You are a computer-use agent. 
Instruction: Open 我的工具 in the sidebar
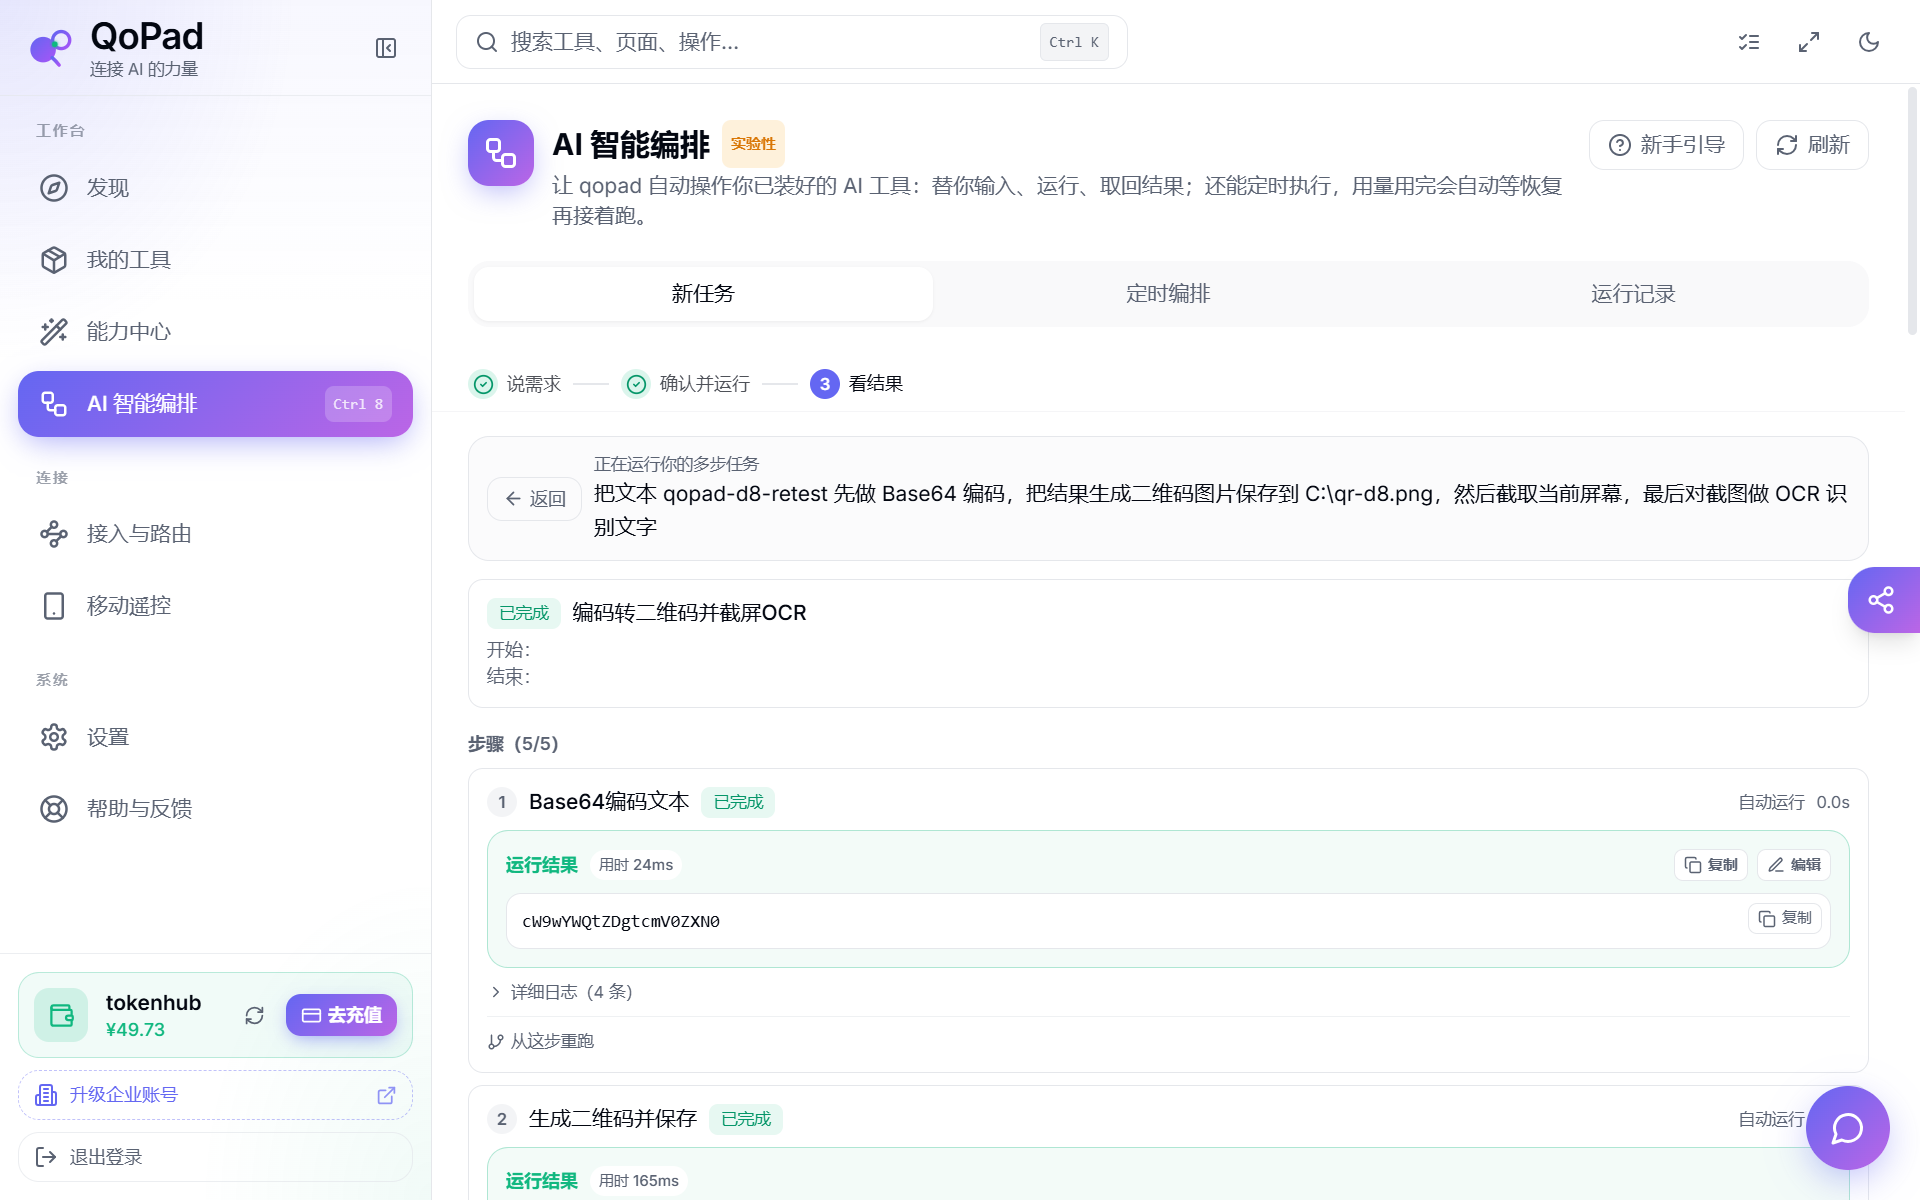215,260
